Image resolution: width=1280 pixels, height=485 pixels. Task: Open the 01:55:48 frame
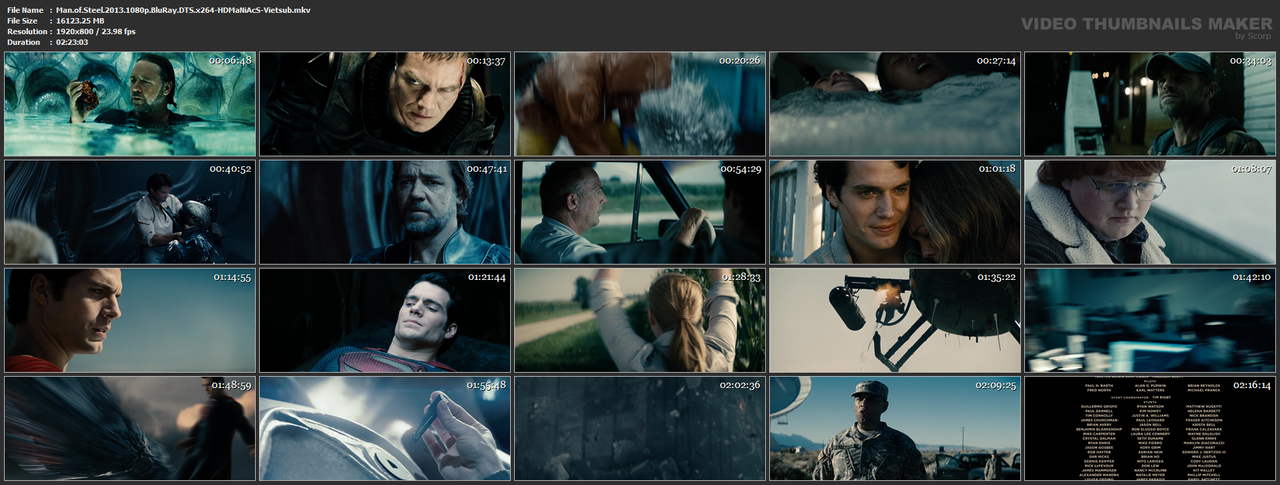click(384, 428)
